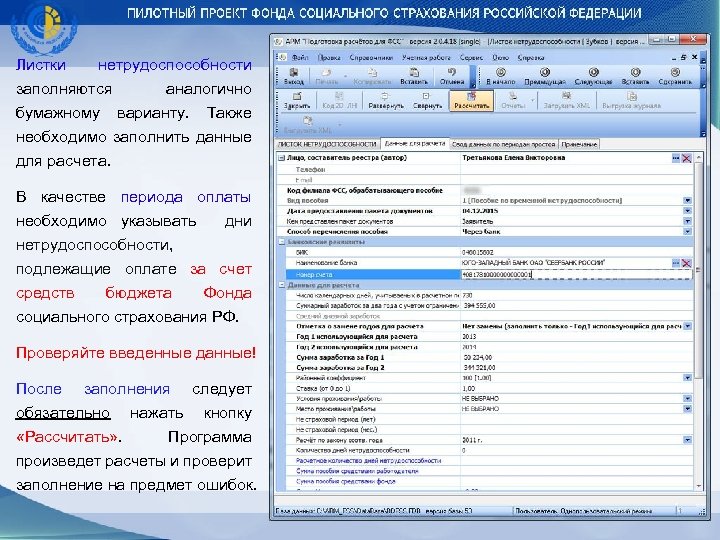Click the app icon left of the Файл menu

(x=281, y=57)
